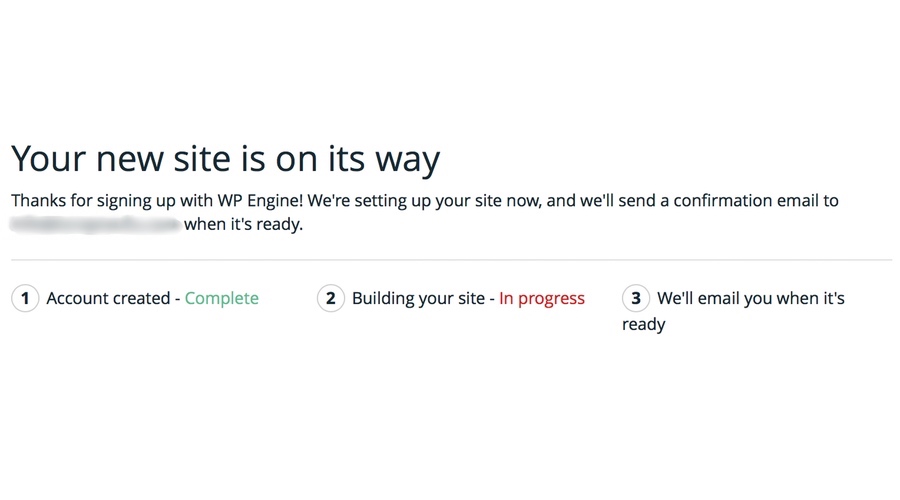Click the red In progress status
The image size is (900, 500).
(542, 299)
